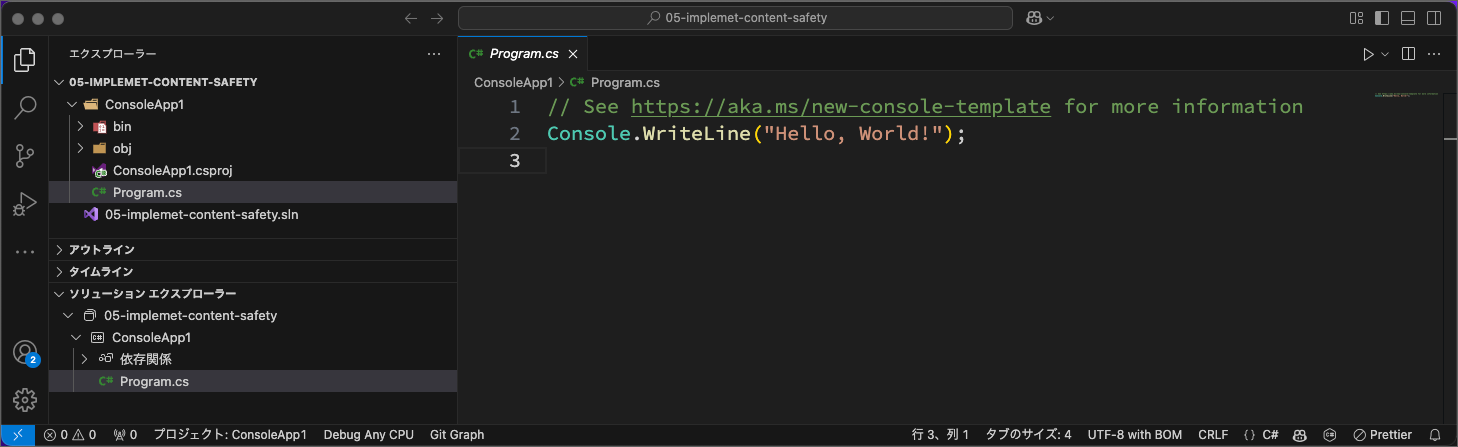Image resolution: width=1458 pixels, height=447 pixels.
Task: Toggle the secondary side bar visibility
Action: 1434,18
